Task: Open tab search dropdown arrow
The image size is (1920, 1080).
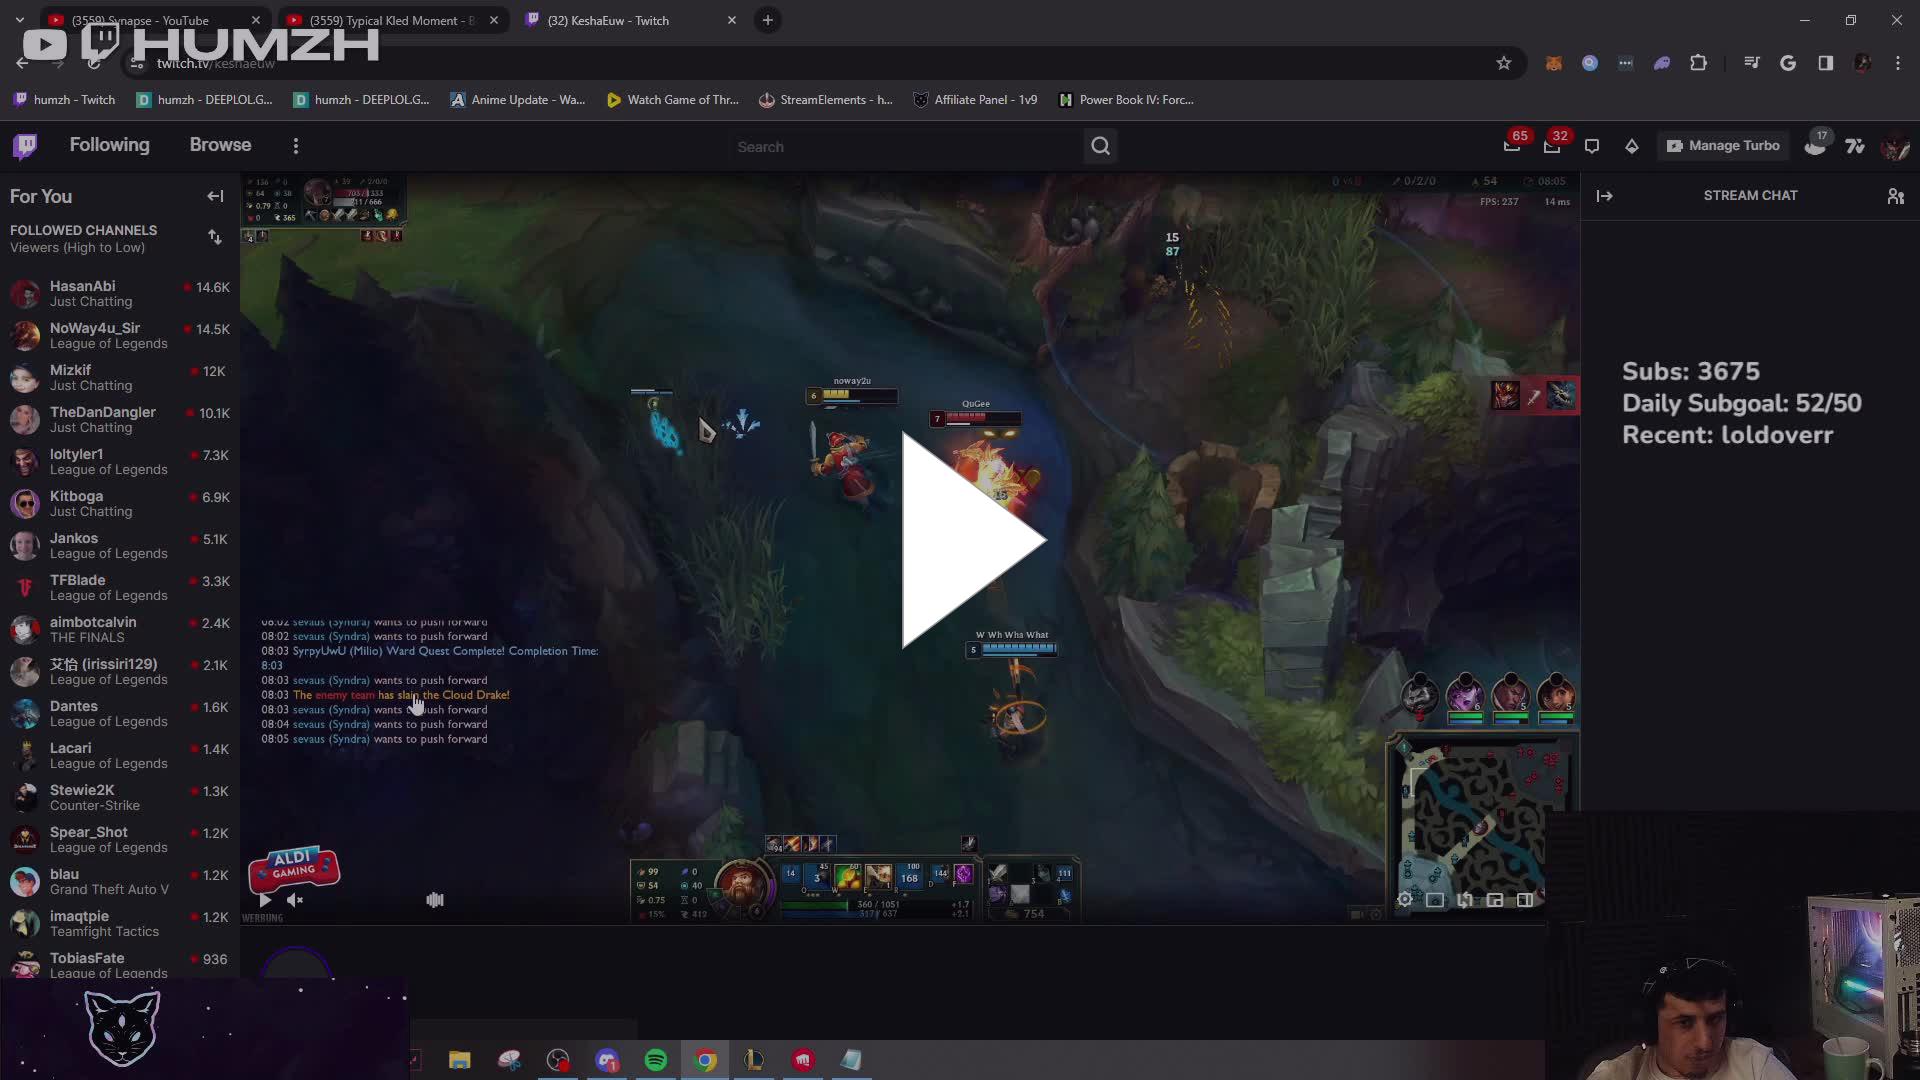Action: click(20, 20)
